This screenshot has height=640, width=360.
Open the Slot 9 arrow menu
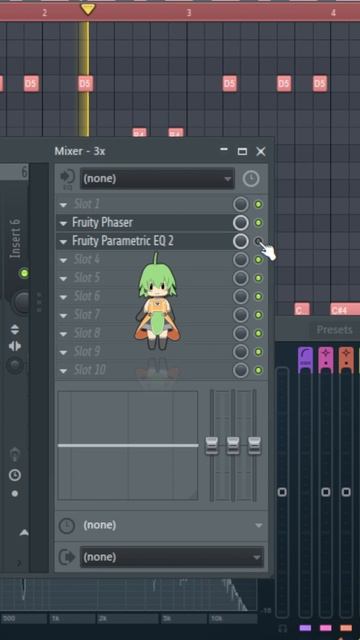pos(63,352)
